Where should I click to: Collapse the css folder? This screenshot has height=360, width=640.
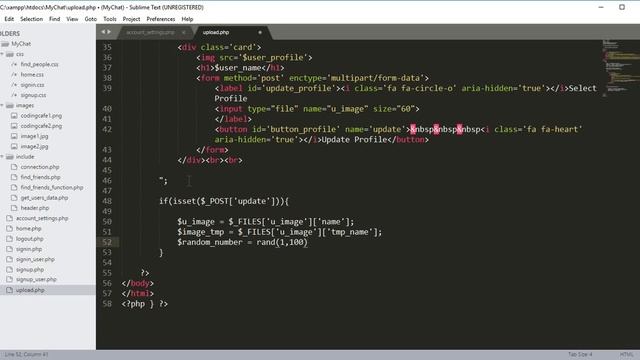click(x=2, y=54)
